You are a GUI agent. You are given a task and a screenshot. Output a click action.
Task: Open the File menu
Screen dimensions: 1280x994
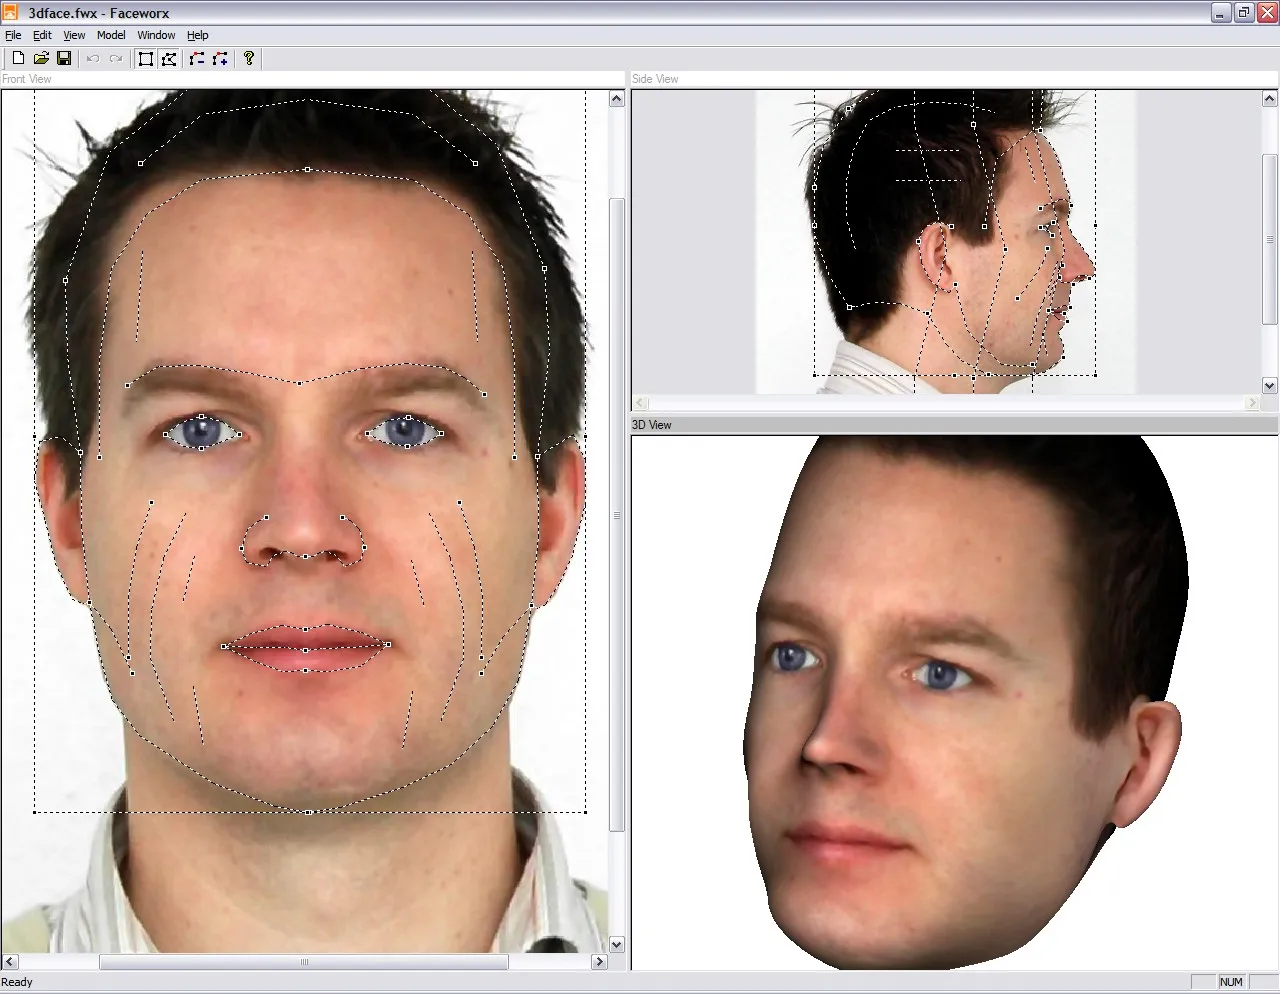pos(13,35)
